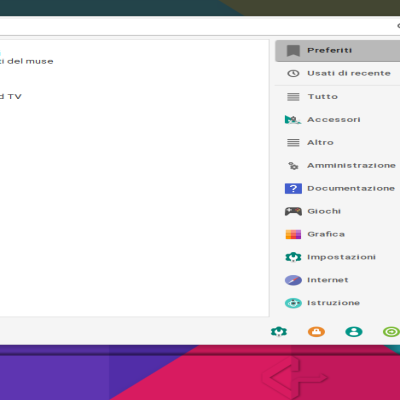Open the Amministrazione gears category

(337, 165)
